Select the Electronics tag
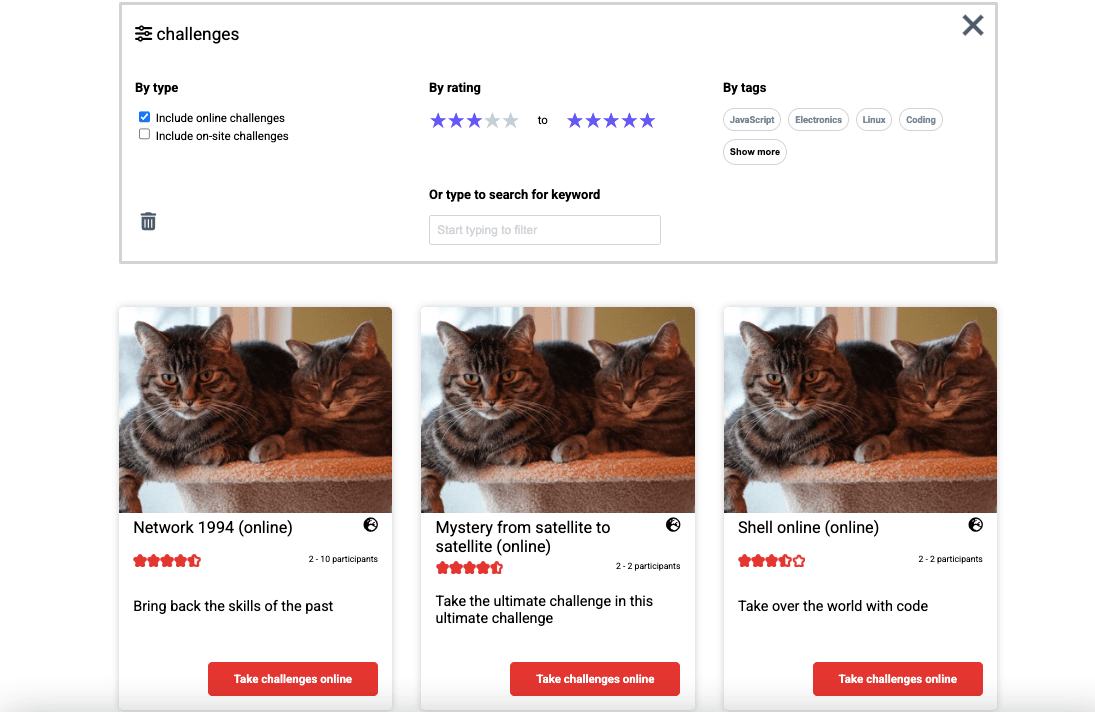 click(818, 119)
